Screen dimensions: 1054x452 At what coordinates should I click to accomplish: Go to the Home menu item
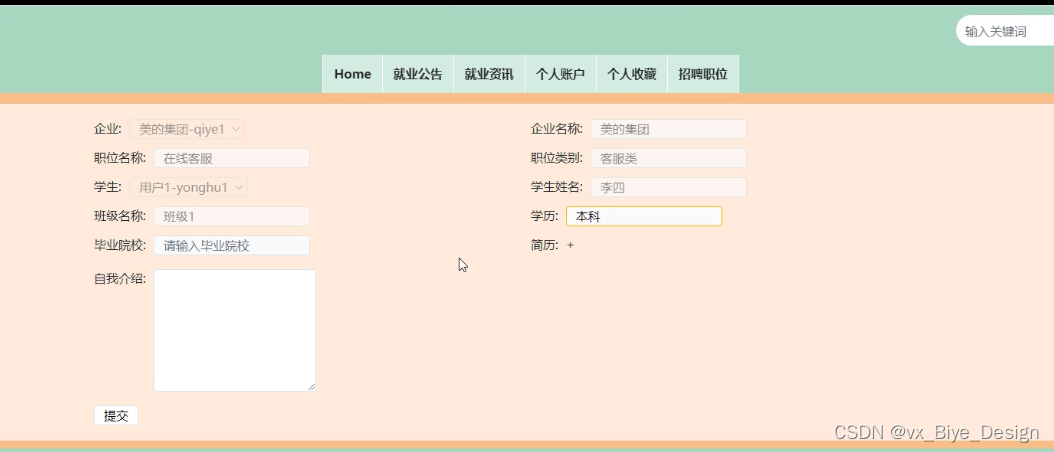pos(352,74)
